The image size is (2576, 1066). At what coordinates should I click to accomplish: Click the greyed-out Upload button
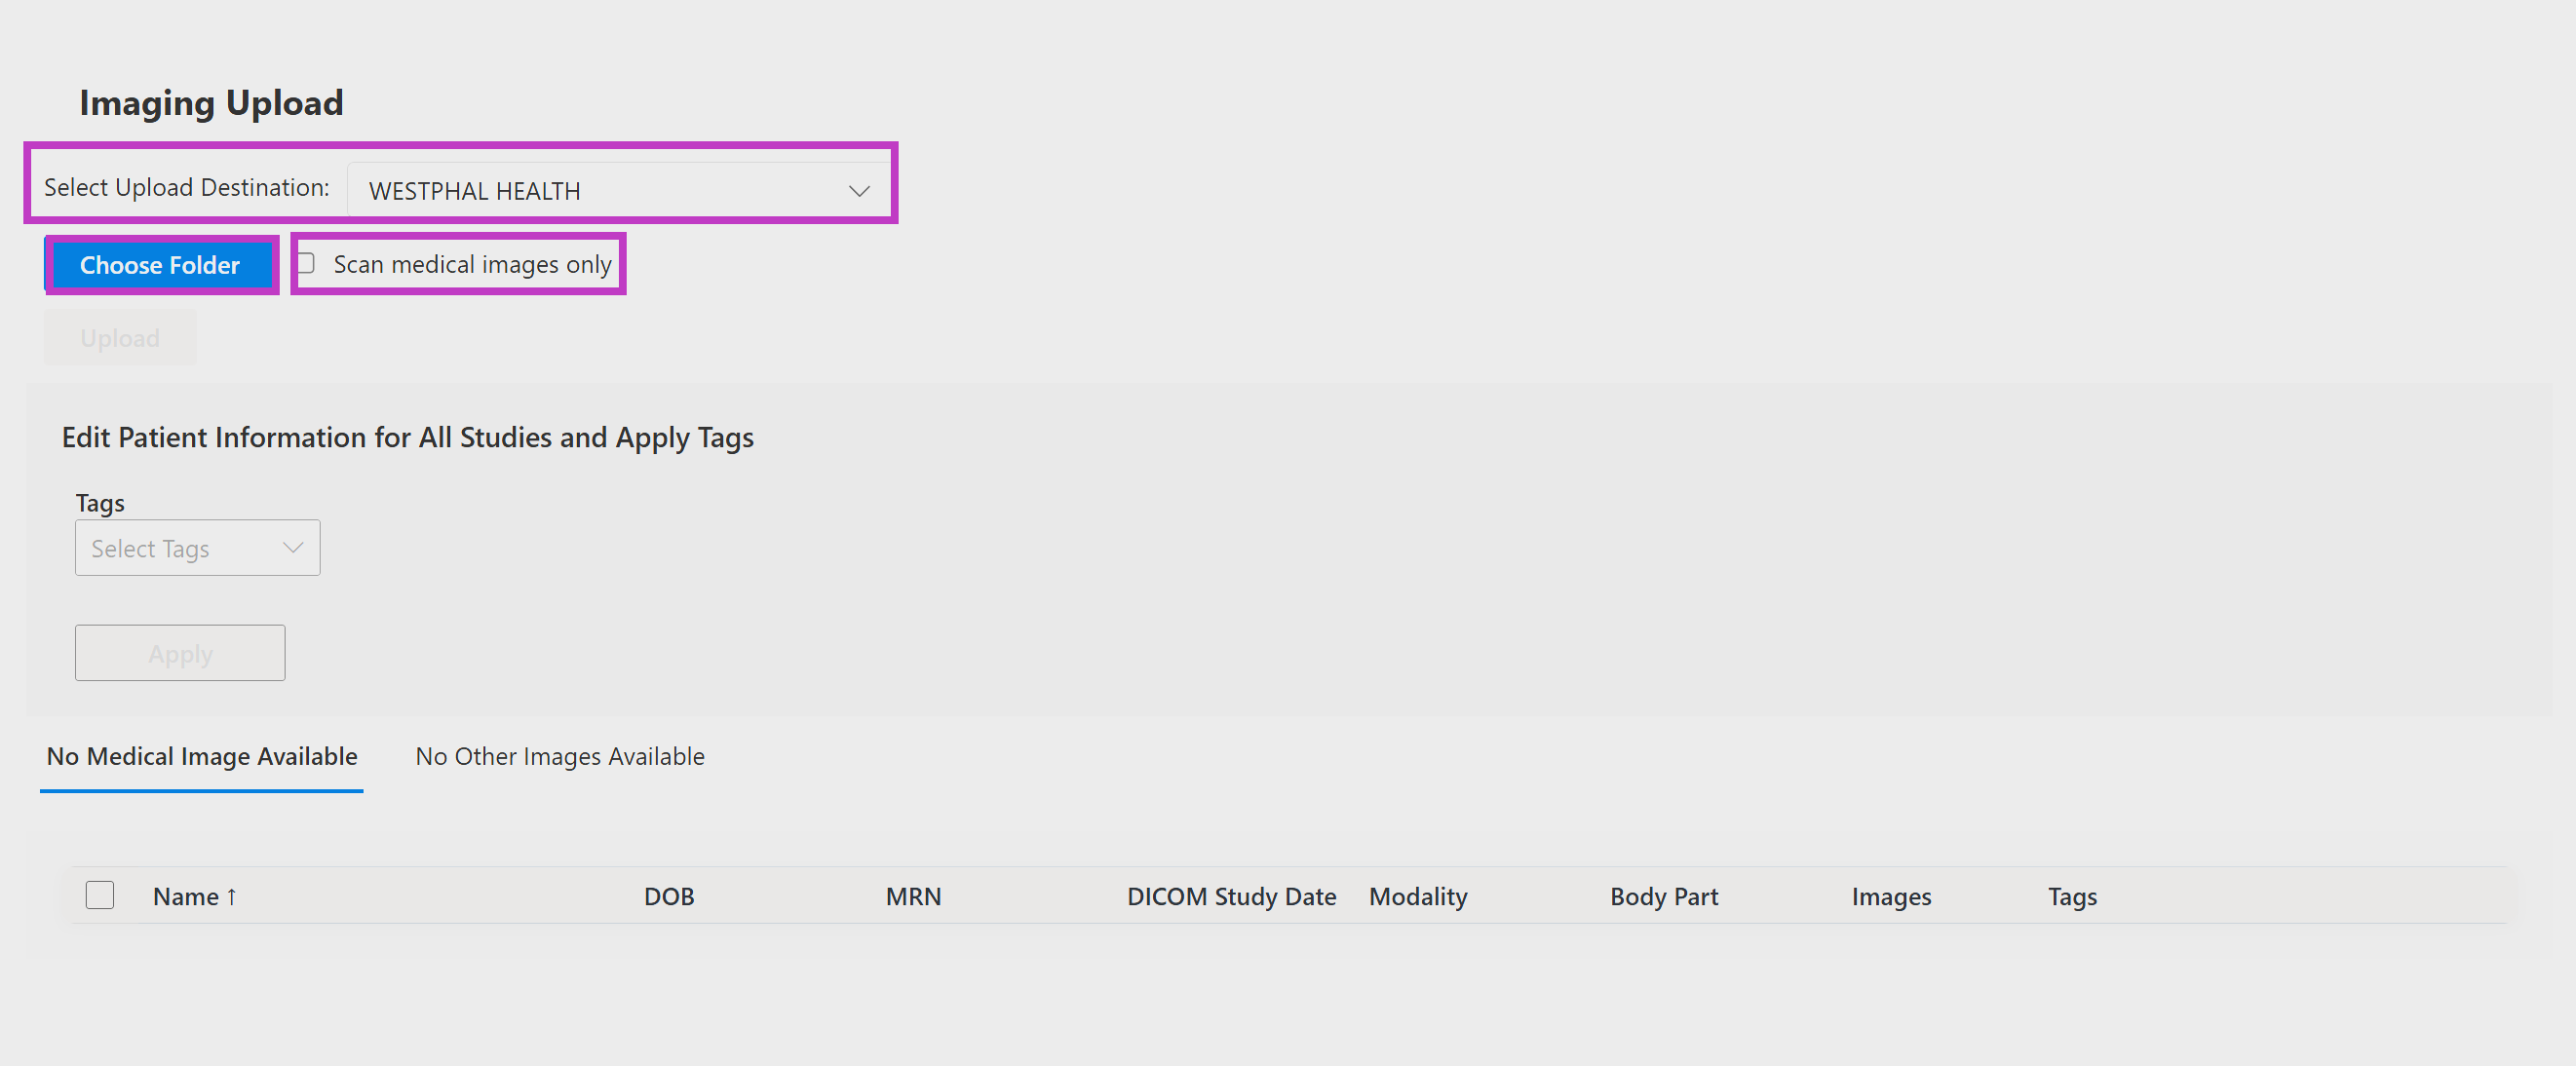120,338
